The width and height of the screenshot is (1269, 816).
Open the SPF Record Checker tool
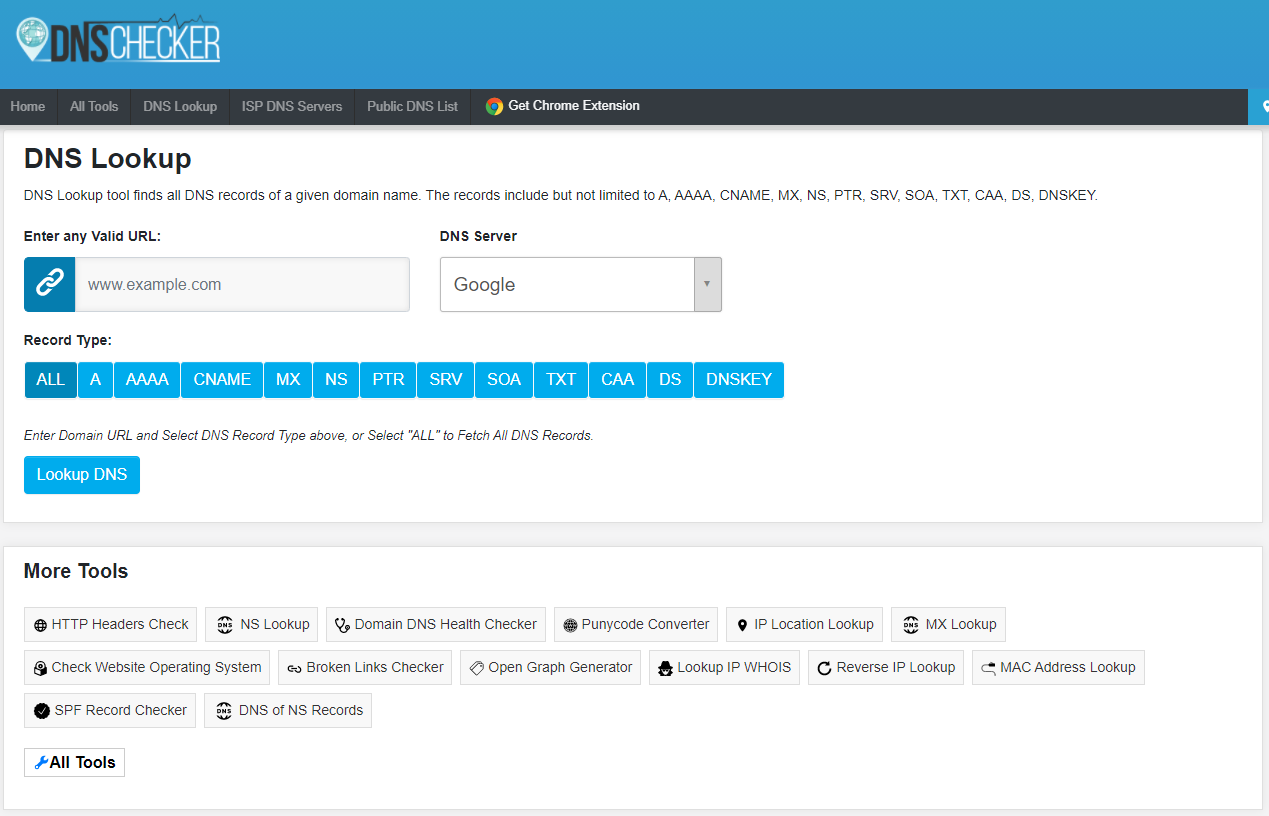(x=110, y=710)
